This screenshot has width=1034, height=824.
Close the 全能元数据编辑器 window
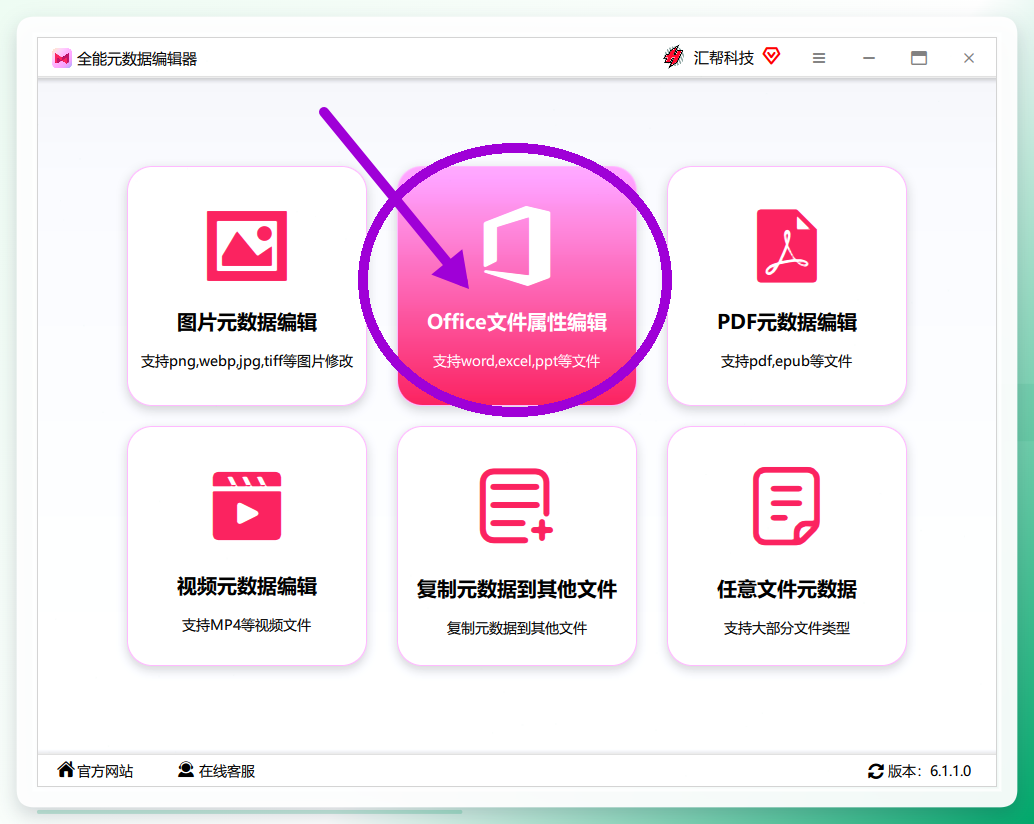[969, 59]
